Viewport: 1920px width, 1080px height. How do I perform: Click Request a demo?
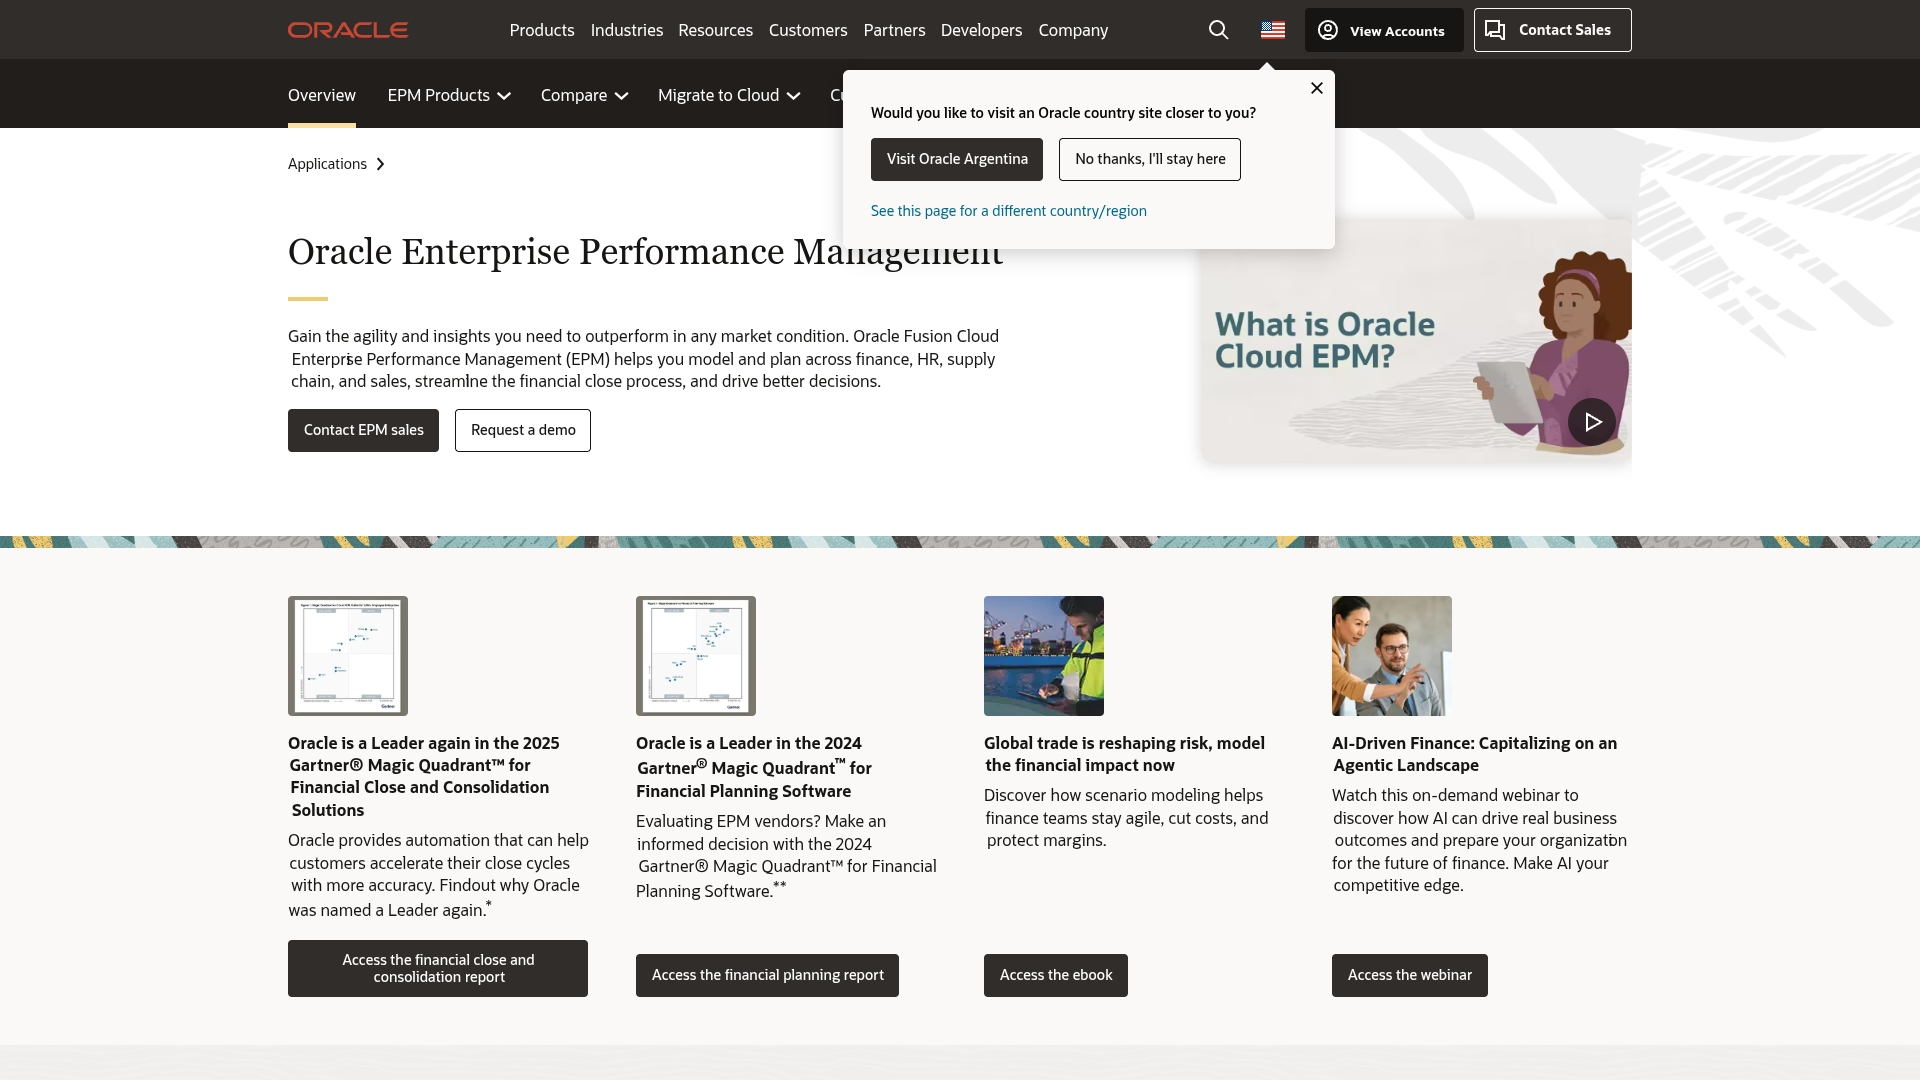[523, 430]
